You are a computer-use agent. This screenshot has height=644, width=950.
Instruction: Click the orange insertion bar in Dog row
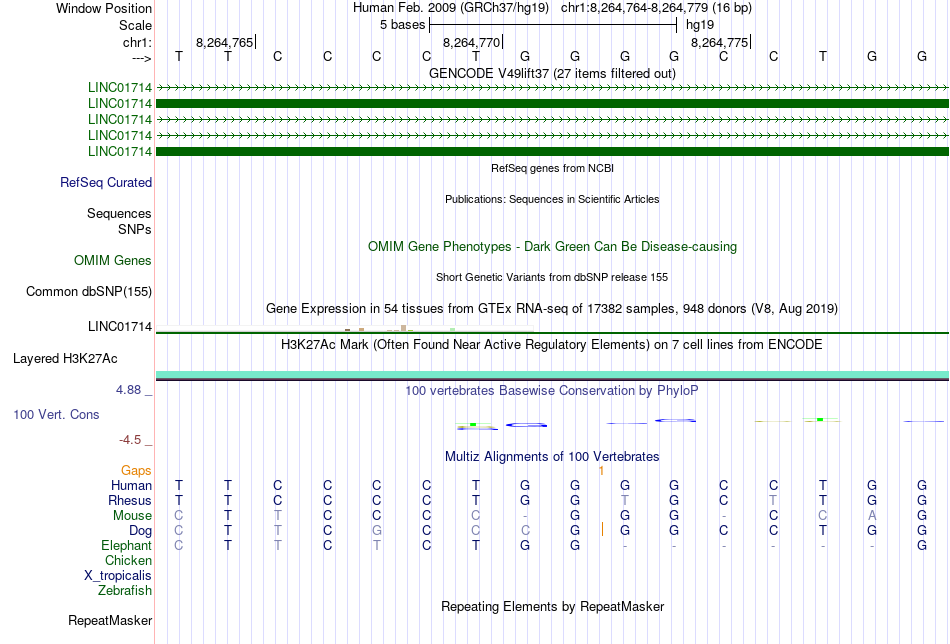(602, 529)
